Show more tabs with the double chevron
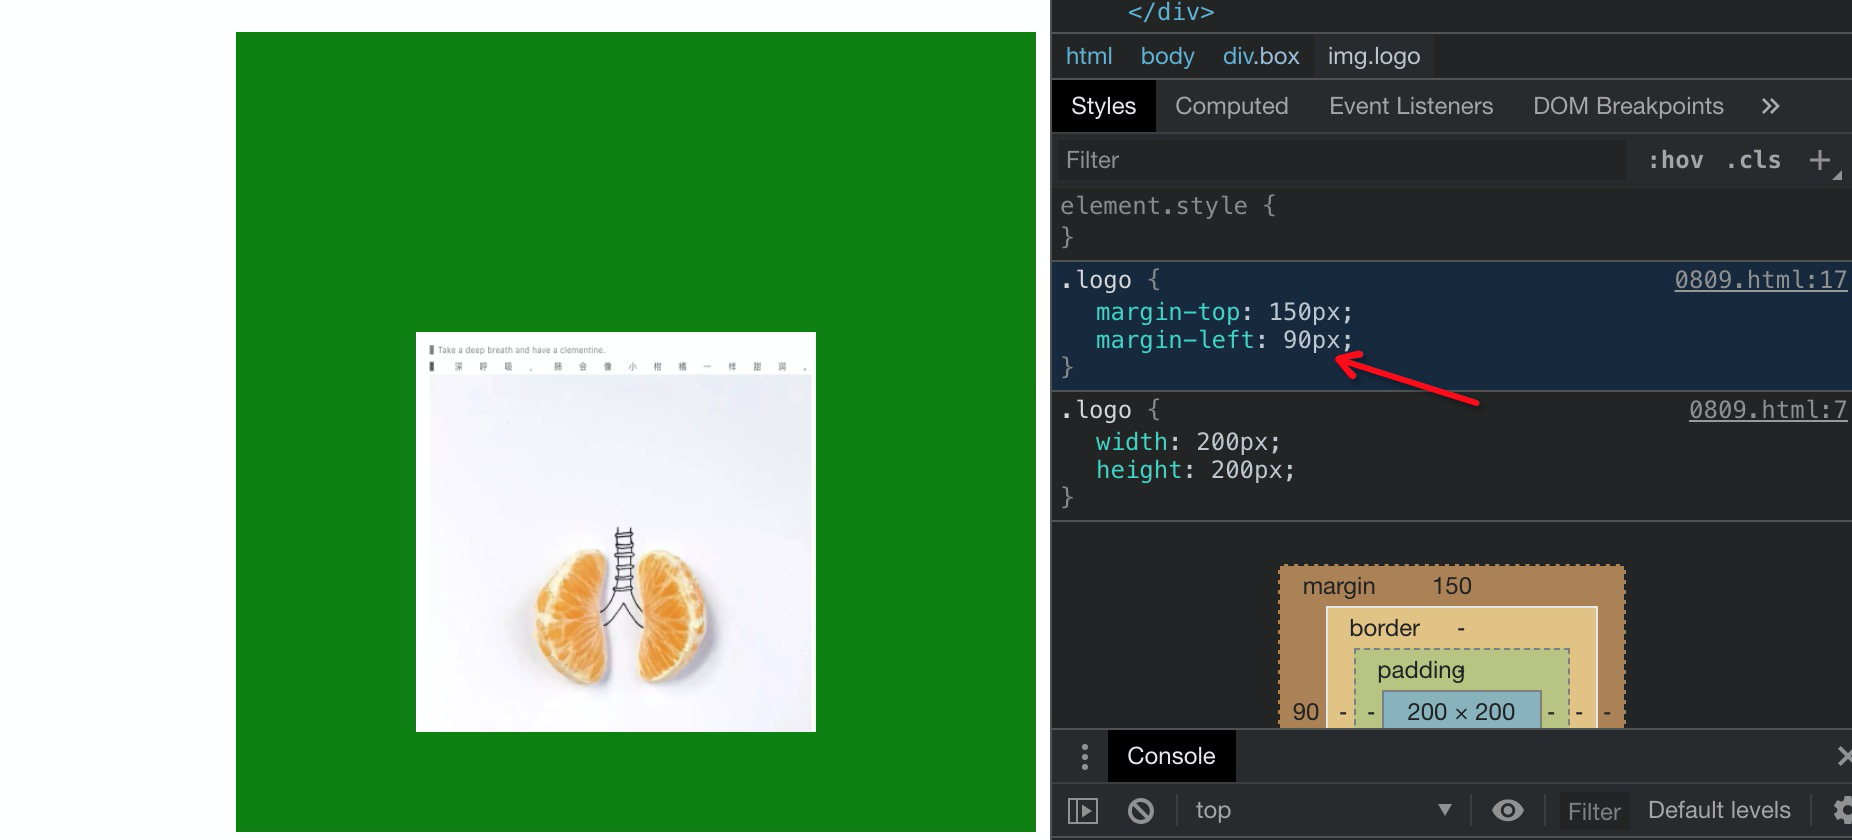The height and width of the screenshot is (840, 1852). coord(1770,106)
